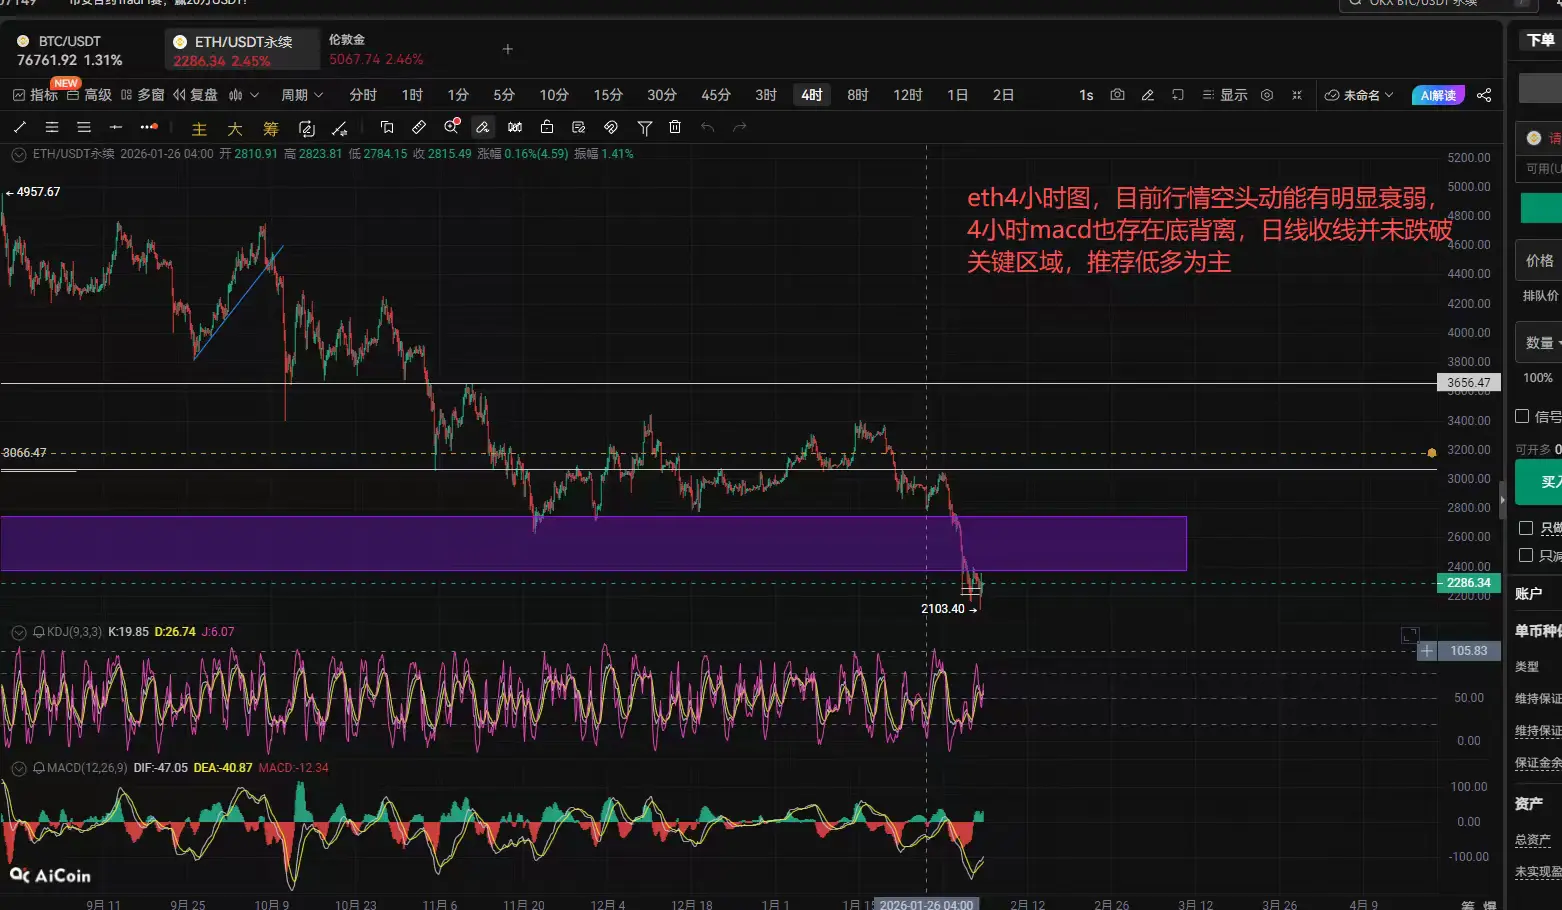Image resolution: width=1562 pixels, height=910 pixels.
Task: Undo the last drawing action
Action: [707, 127]
